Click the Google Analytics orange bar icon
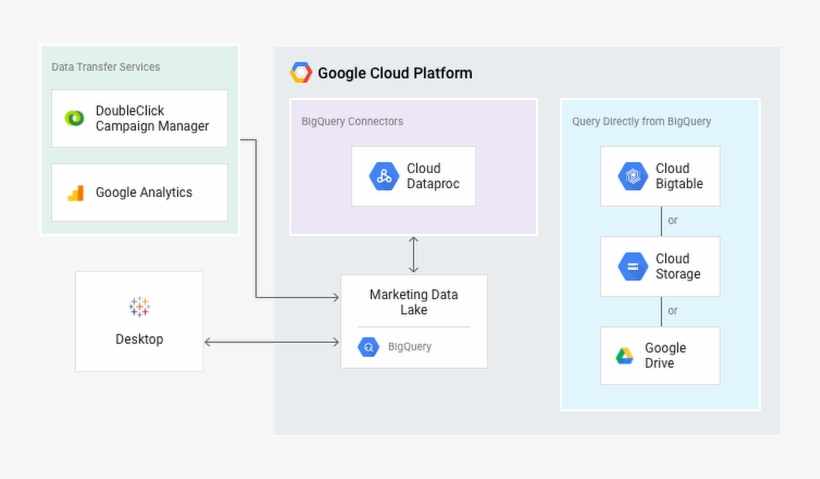This screenshot has height=479, width=820. click(75, 193)
